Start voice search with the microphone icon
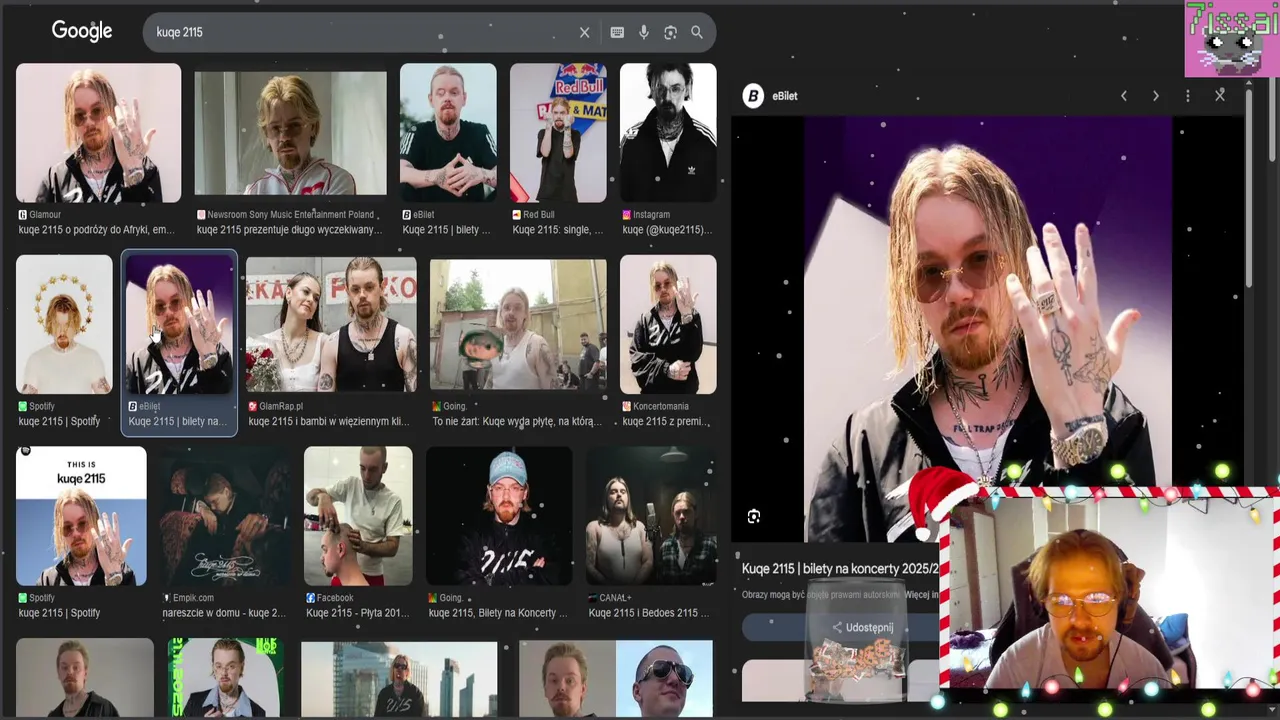Viewport: 1280px width, 720px height. (x=644, y=32)
